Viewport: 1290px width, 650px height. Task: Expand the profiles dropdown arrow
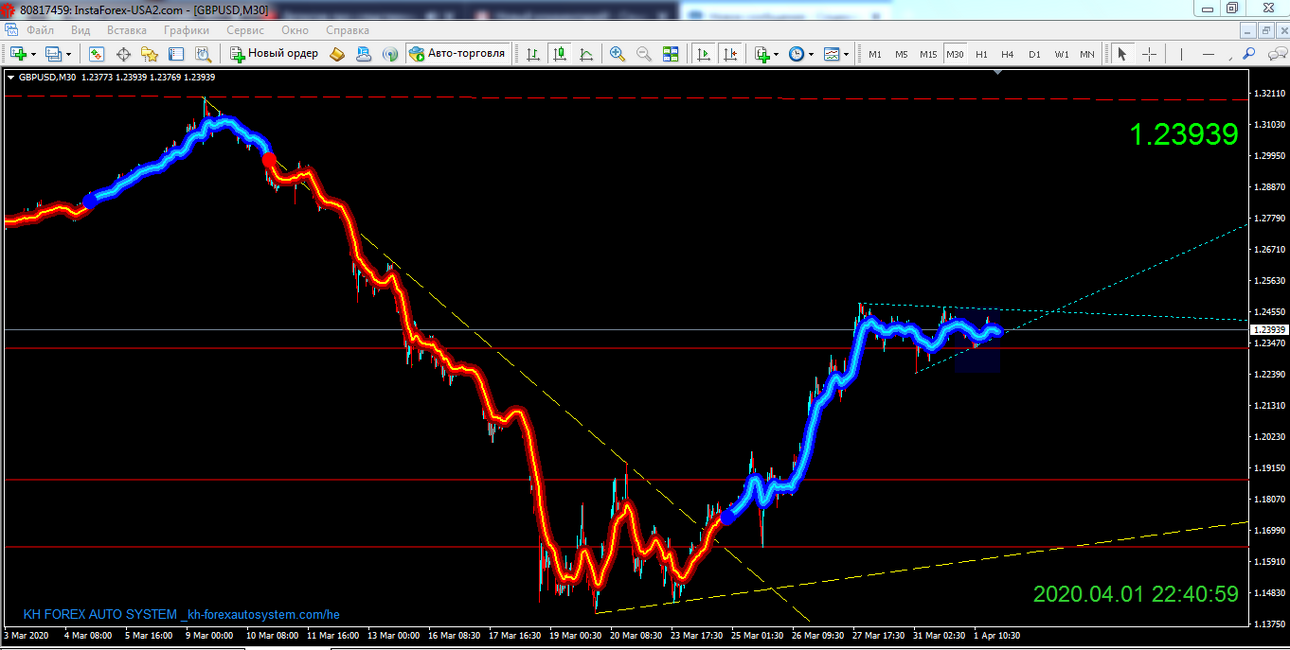67,54
